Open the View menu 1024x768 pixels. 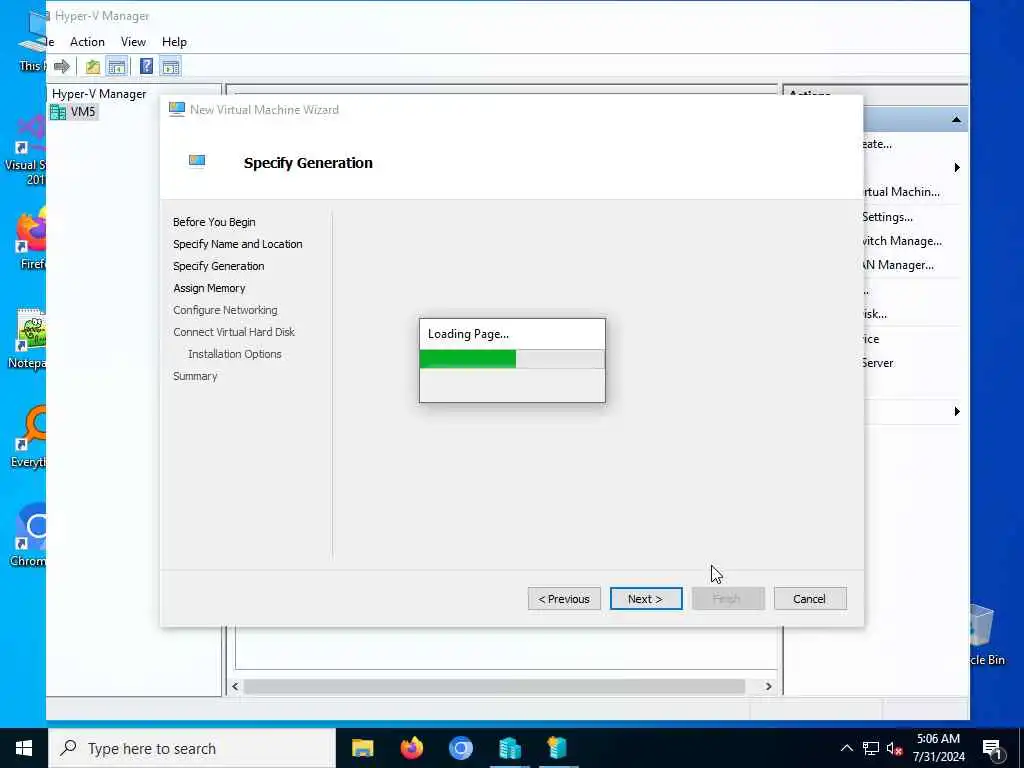click(x=133, y=42)
